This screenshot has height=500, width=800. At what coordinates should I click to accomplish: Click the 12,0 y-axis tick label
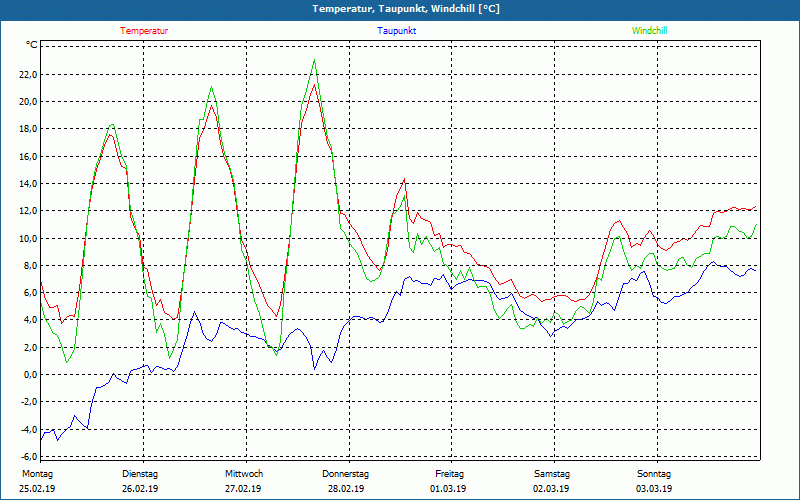pos(27,211)
